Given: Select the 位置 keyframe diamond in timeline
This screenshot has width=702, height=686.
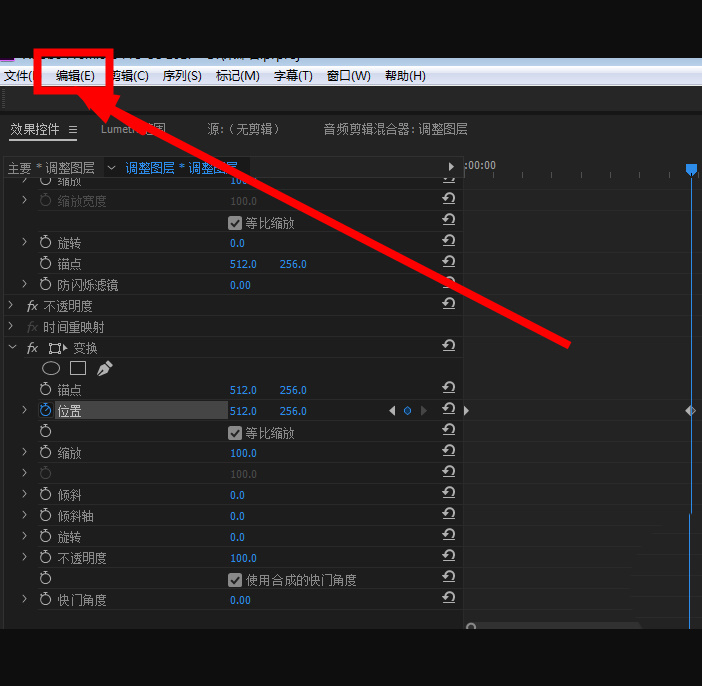Looking at the screenshot, I should pos(690,411).
